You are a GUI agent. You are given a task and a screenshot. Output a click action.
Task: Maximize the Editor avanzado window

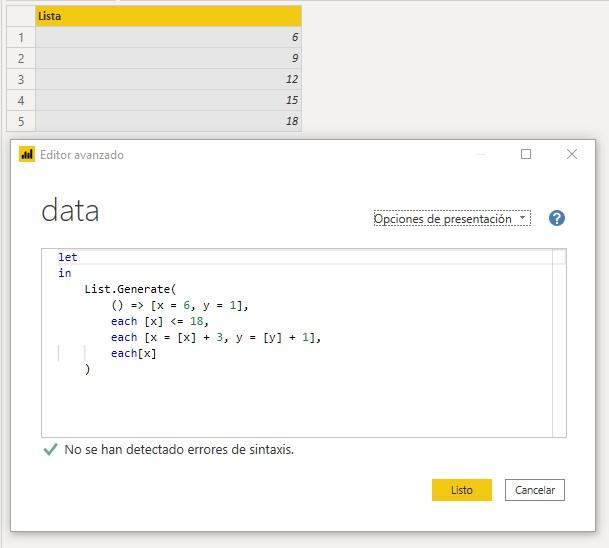click(x=526, y=154)
